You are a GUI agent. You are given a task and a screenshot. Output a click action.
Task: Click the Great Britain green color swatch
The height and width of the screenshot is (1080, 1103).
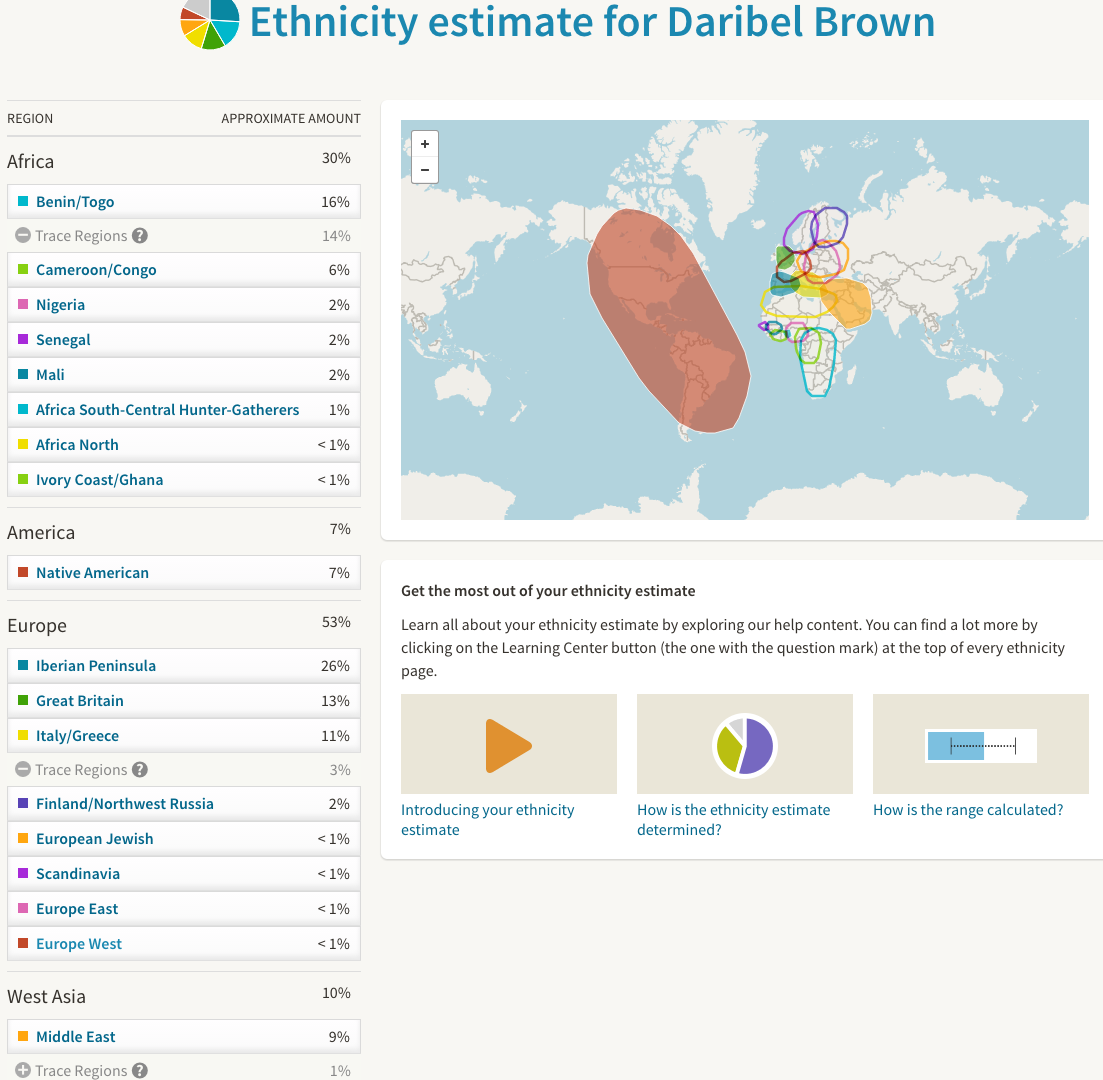23,701
